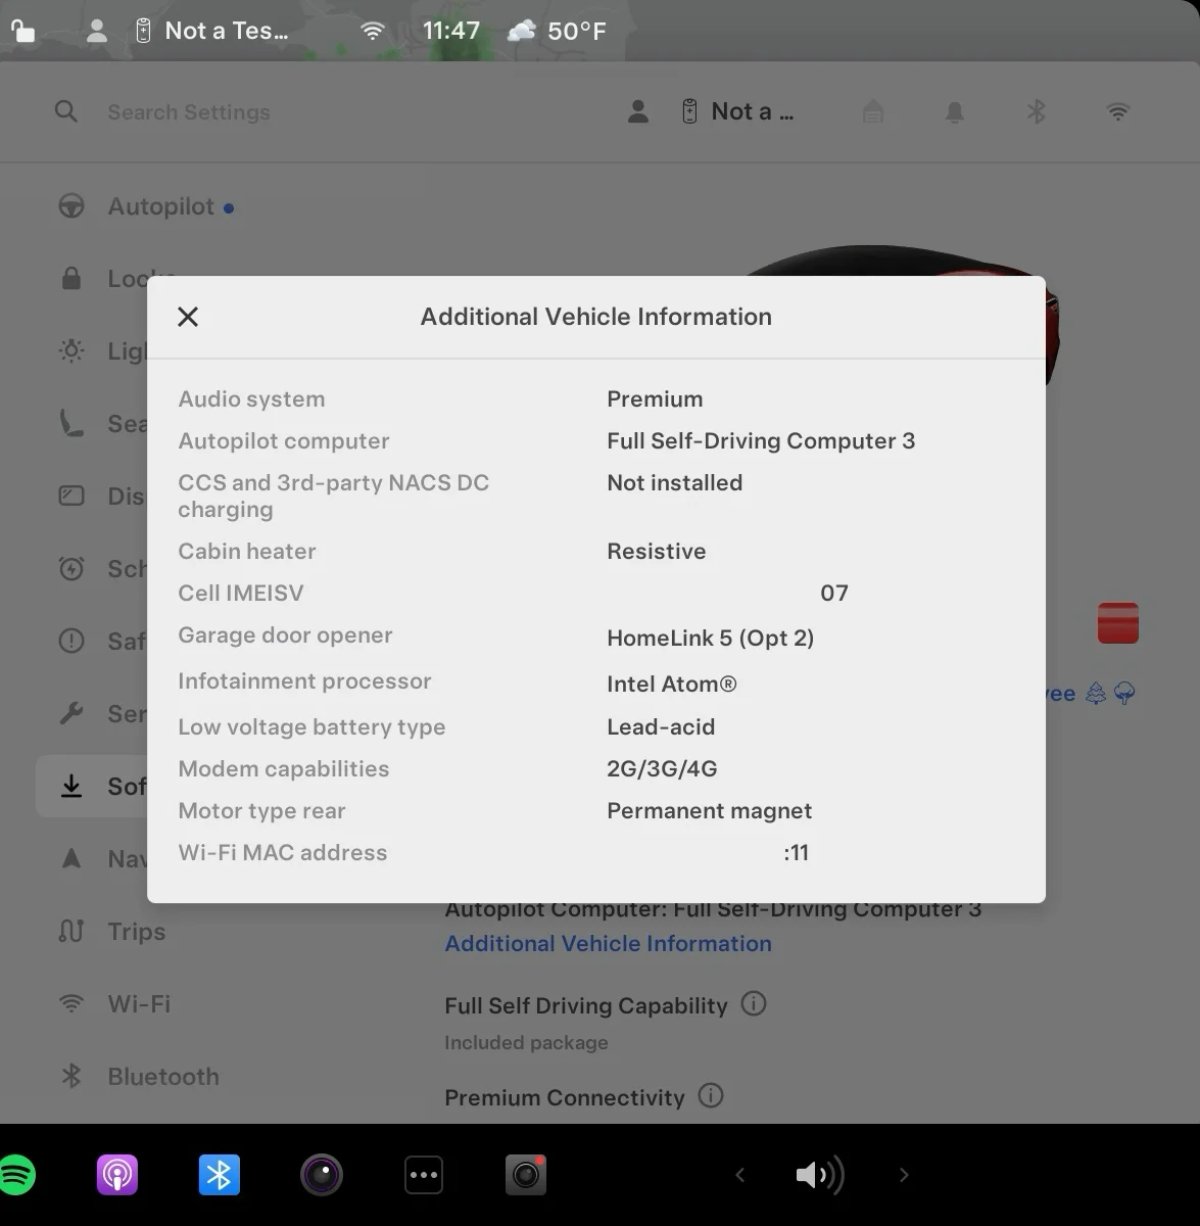Select the '2G/3G/4G' modem value
This screenshot has width=1200, height=1226.
point(662,769)
